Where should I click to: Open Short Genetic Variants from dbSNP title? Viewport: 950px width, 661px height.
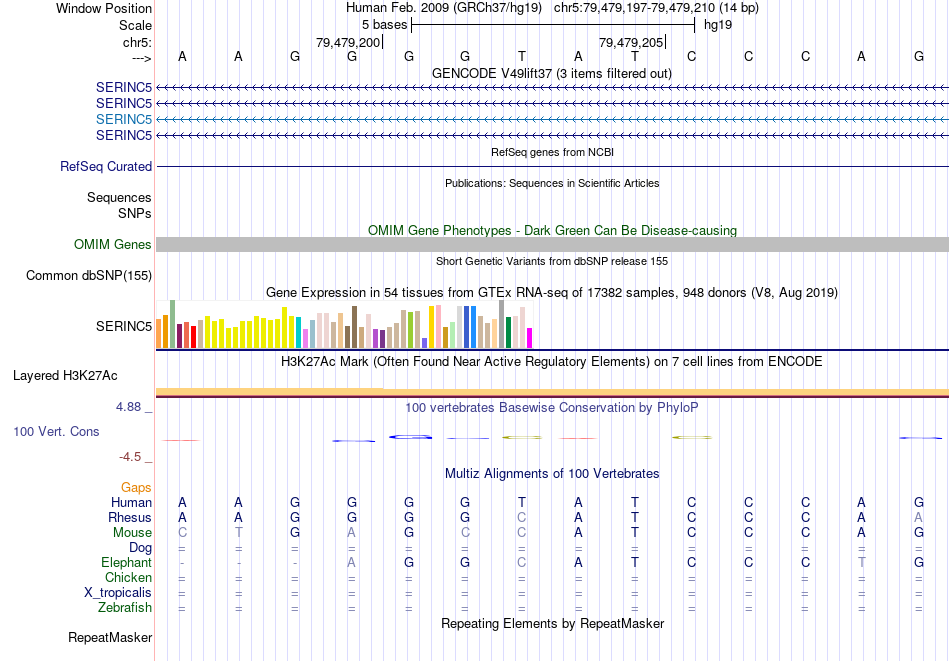click(x=552, y=261)
